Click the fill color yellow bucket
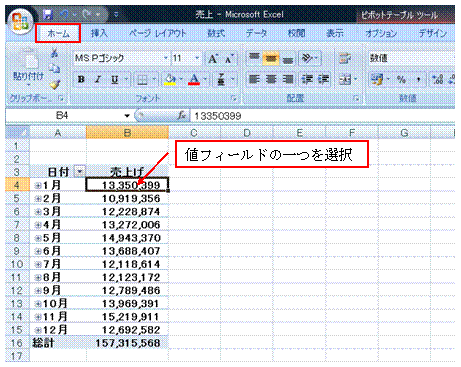The height and width of the screenshot is (367, 461). [170, 80]
